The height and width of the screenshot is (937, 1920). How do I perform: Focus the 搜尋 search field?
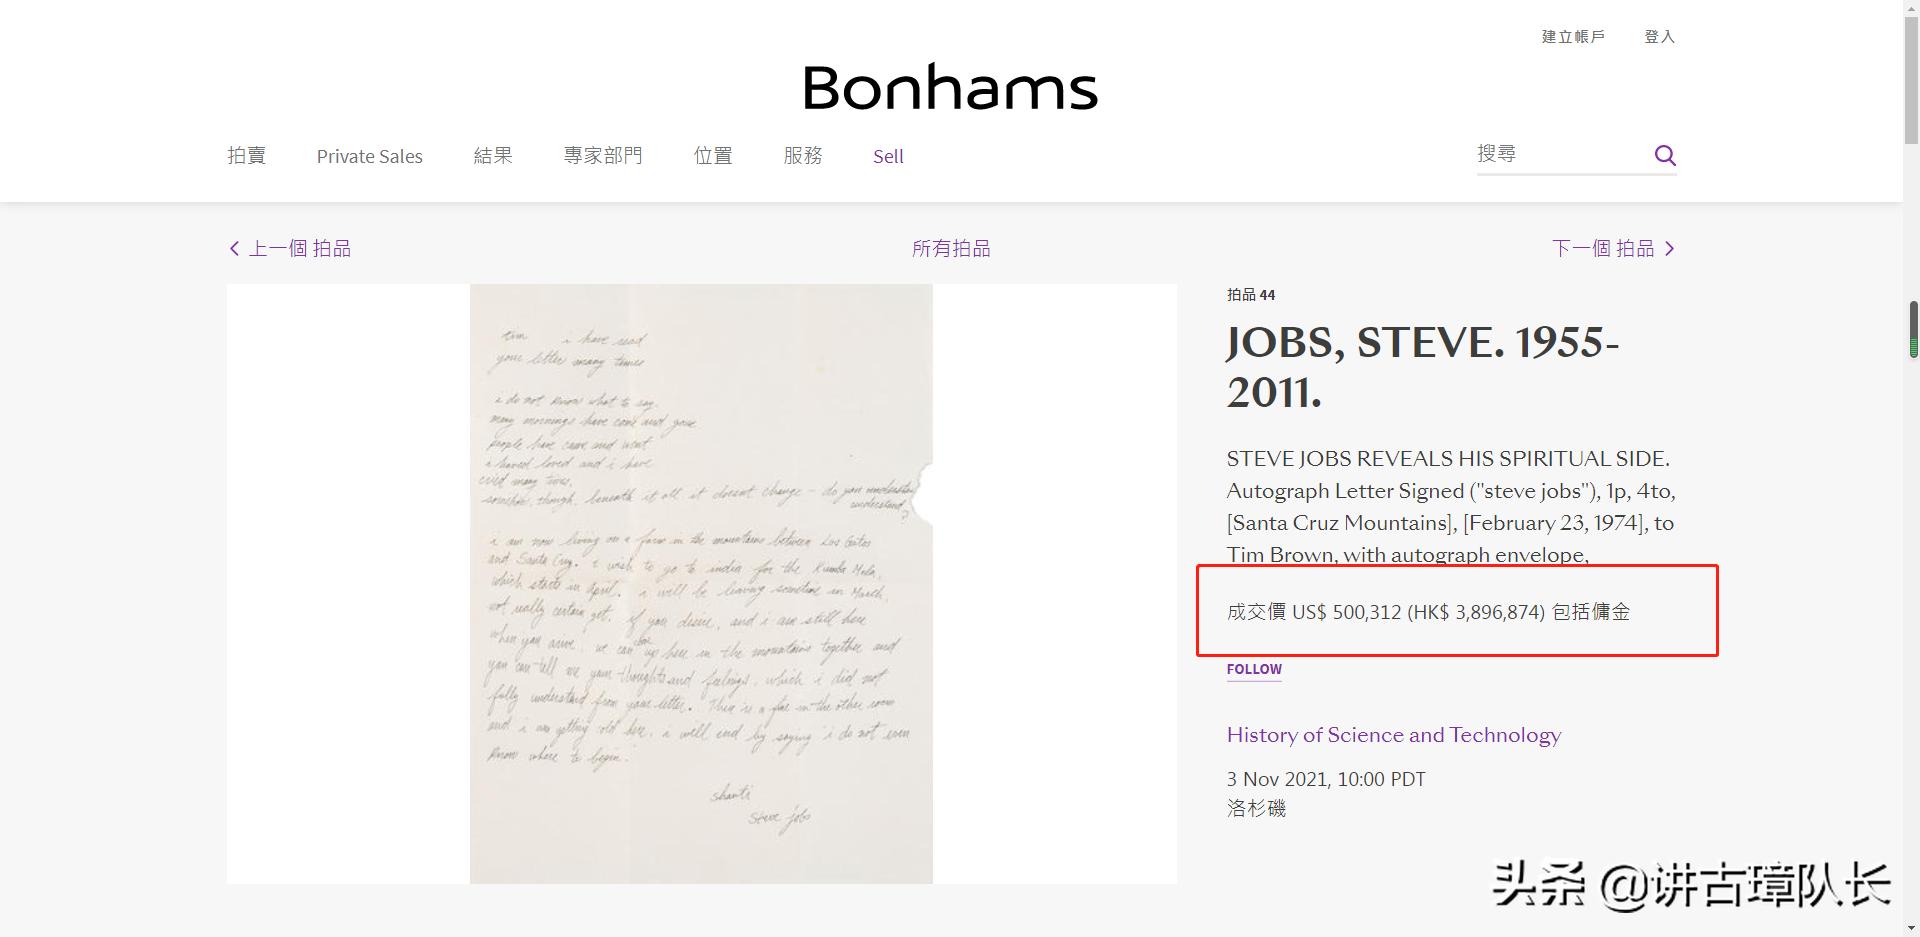tap(1558, 154)
